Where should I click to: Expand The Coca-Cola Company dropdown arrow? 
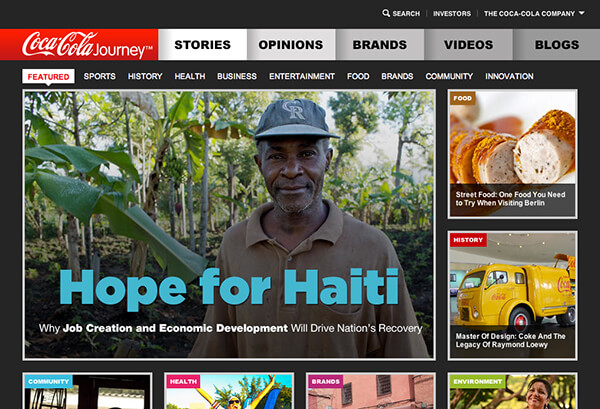point(582,13)
